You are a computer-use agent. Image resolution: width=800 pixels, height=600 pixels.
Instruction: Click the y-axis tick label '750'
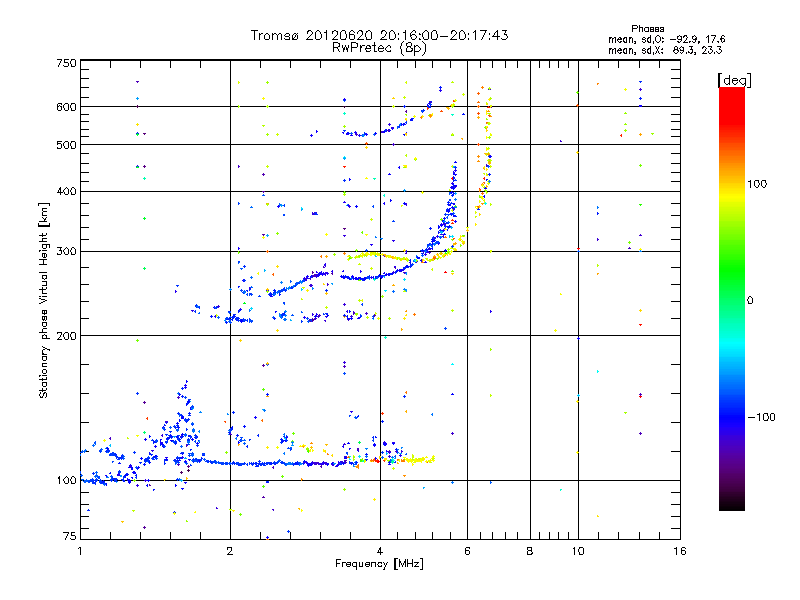66,63
